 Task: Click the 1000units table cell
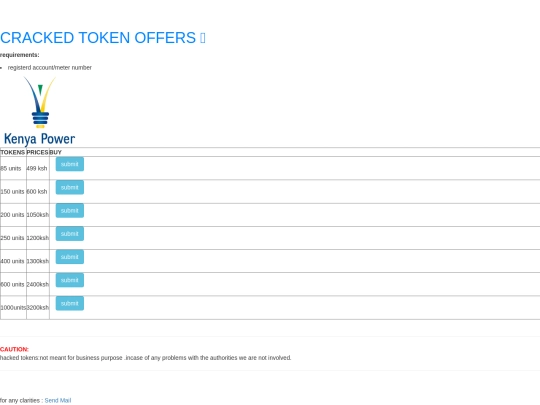13,308
